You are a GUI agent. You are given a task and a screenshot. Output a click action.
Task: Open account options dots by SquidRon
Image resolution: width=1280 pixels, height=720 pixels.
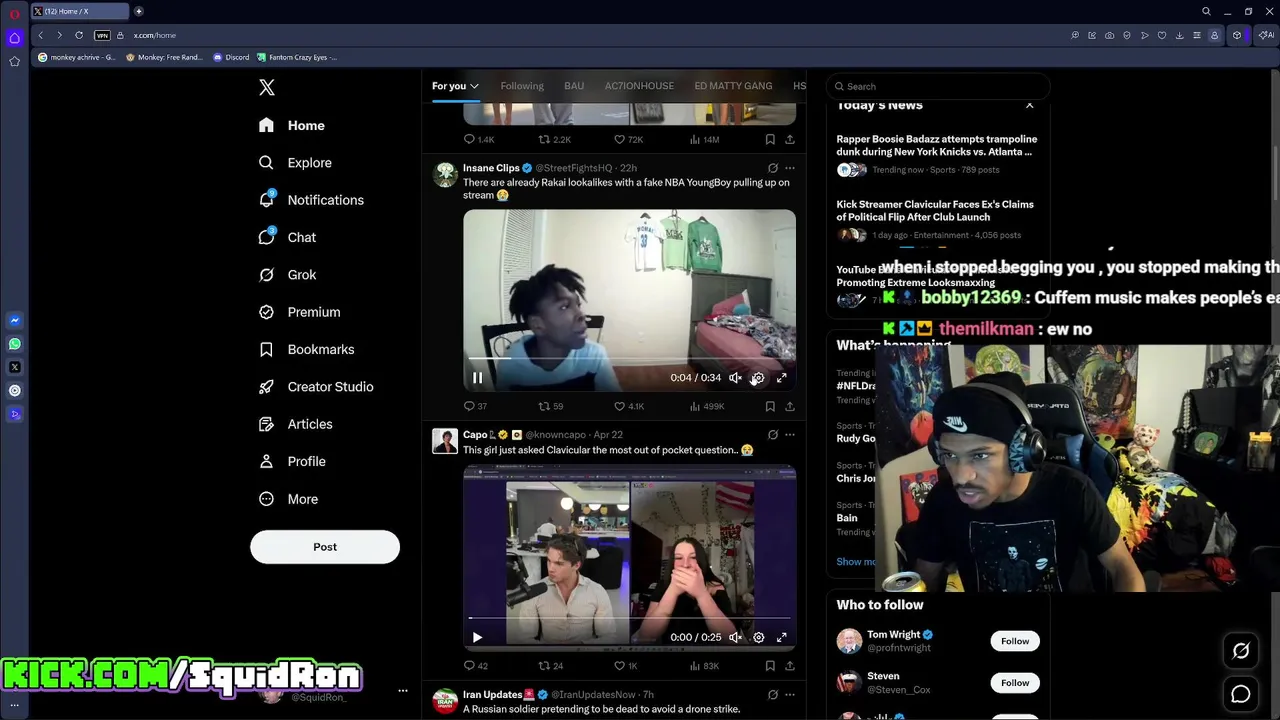tap(403, 691)
